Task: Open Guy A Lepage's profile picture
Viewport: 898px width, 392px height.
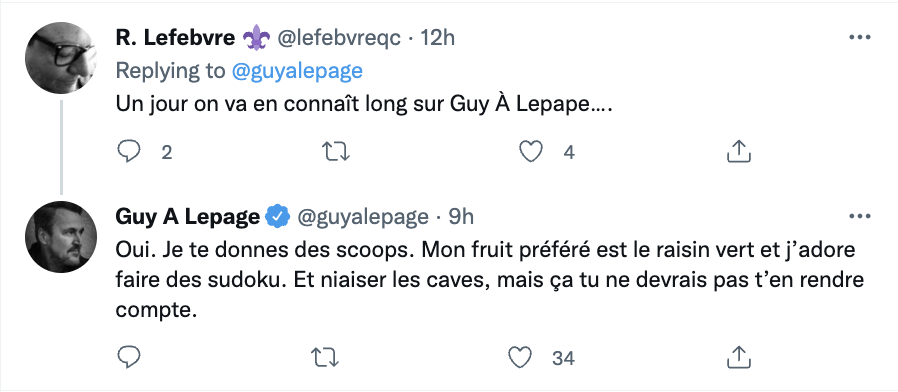Action: 61,237
